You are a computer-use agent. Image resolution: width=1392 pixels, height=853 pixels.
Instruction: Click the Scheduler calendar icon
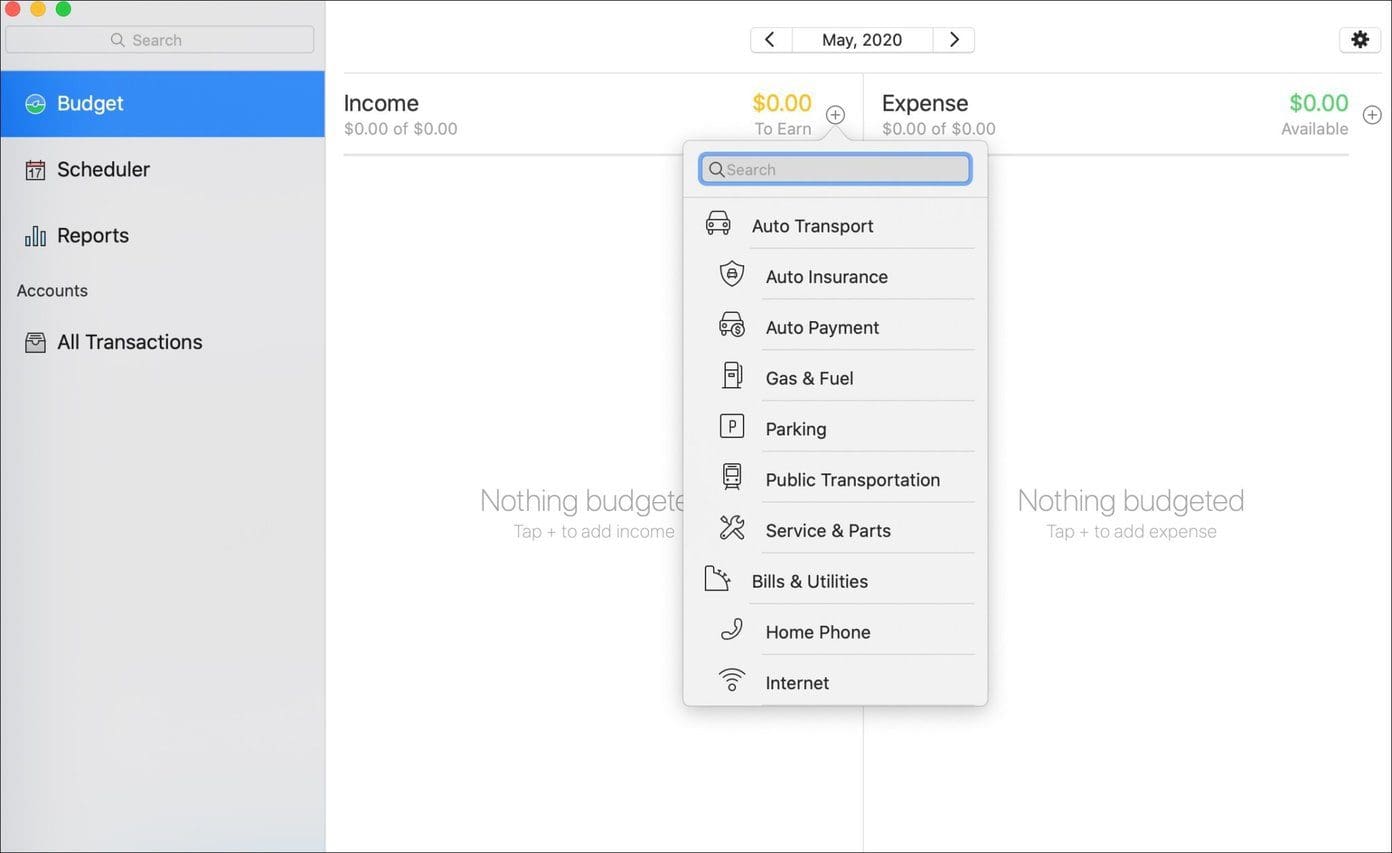pos(35,170)
